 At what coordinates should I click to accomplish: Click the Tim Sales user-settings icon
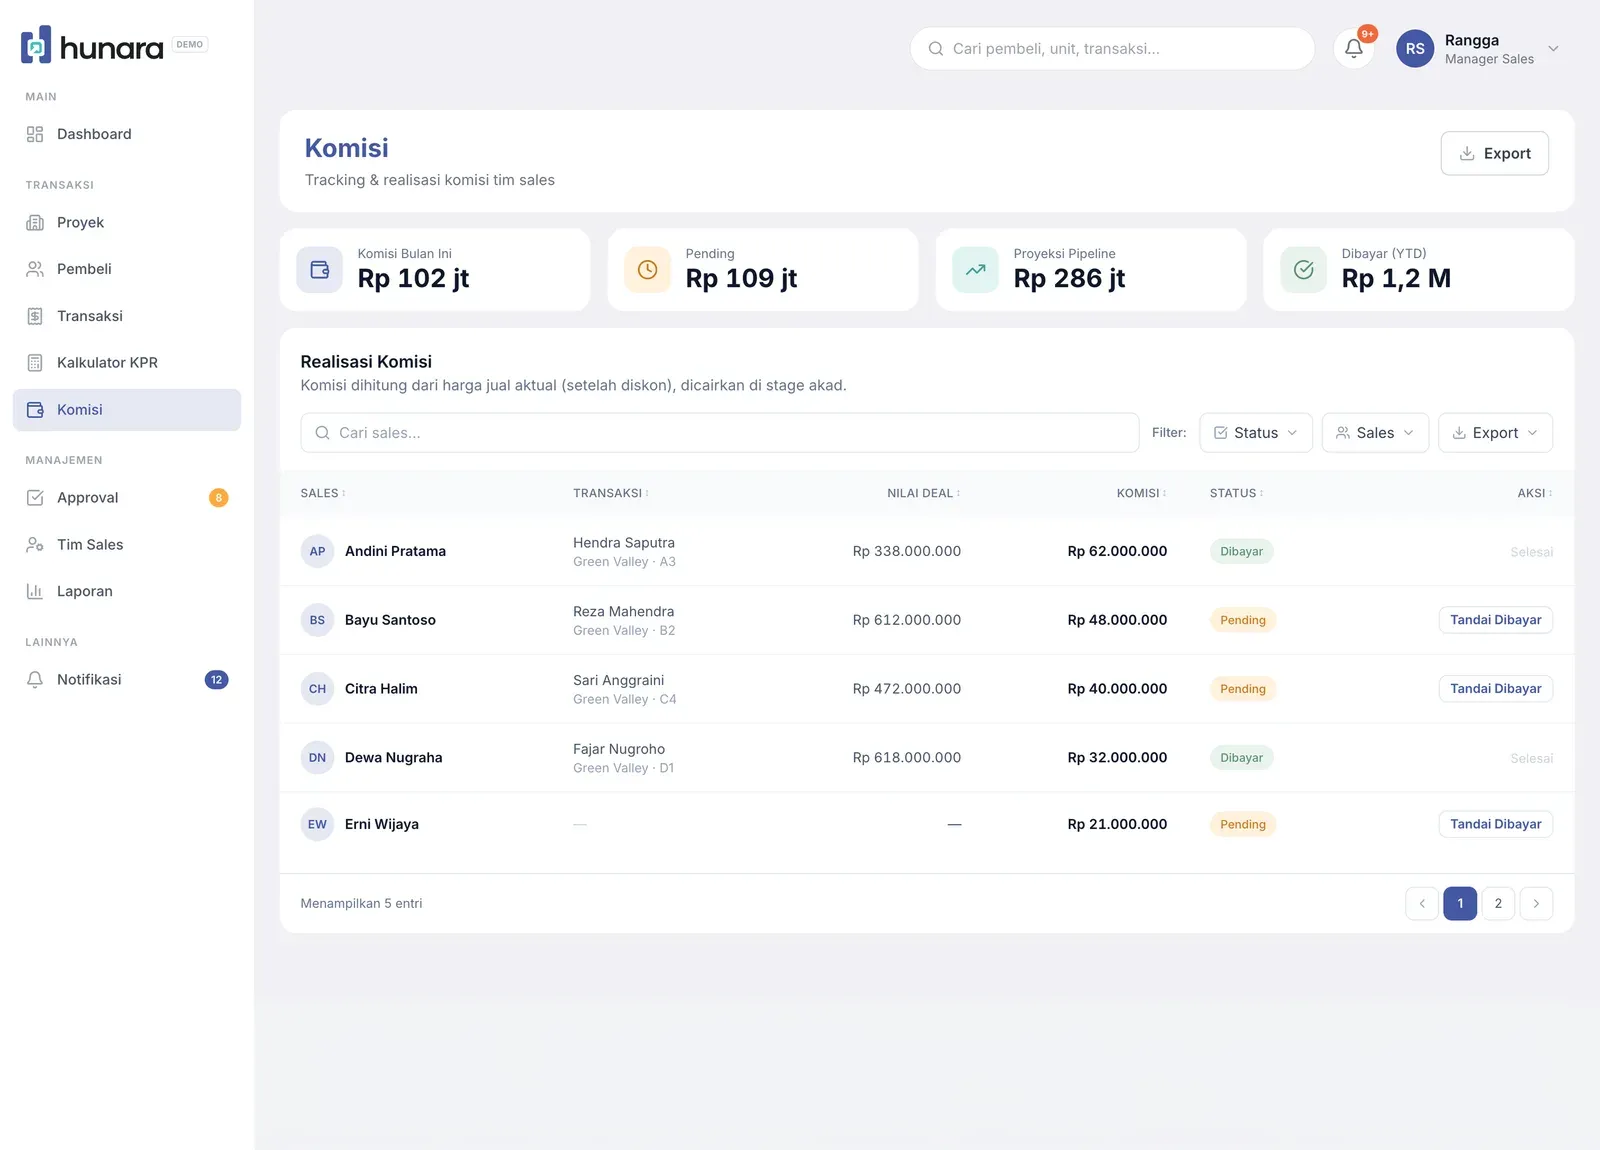(x=35, y=545)
